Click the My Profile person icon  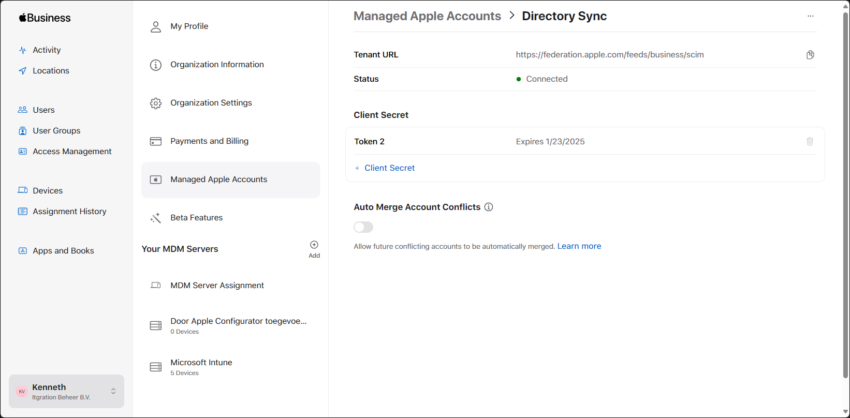156,27
